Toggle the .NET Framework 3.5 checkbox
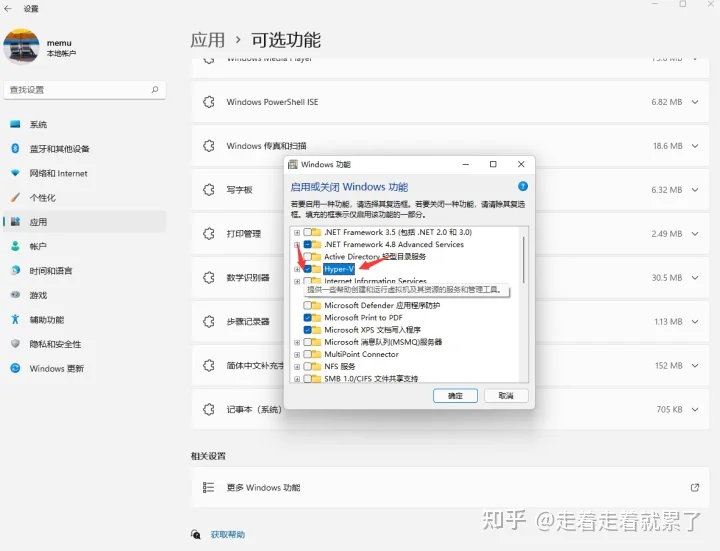720x551 pixels. pos(308,232)
